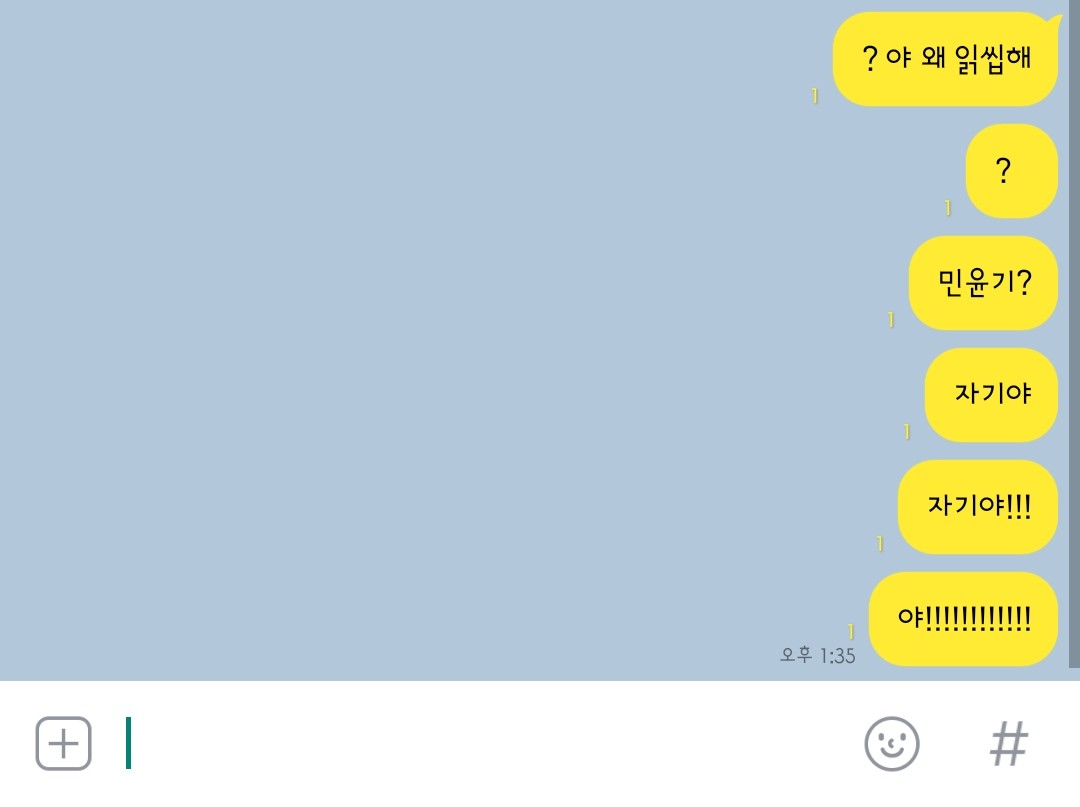Tap the hashtag search icon

(x=1009, y=744)
